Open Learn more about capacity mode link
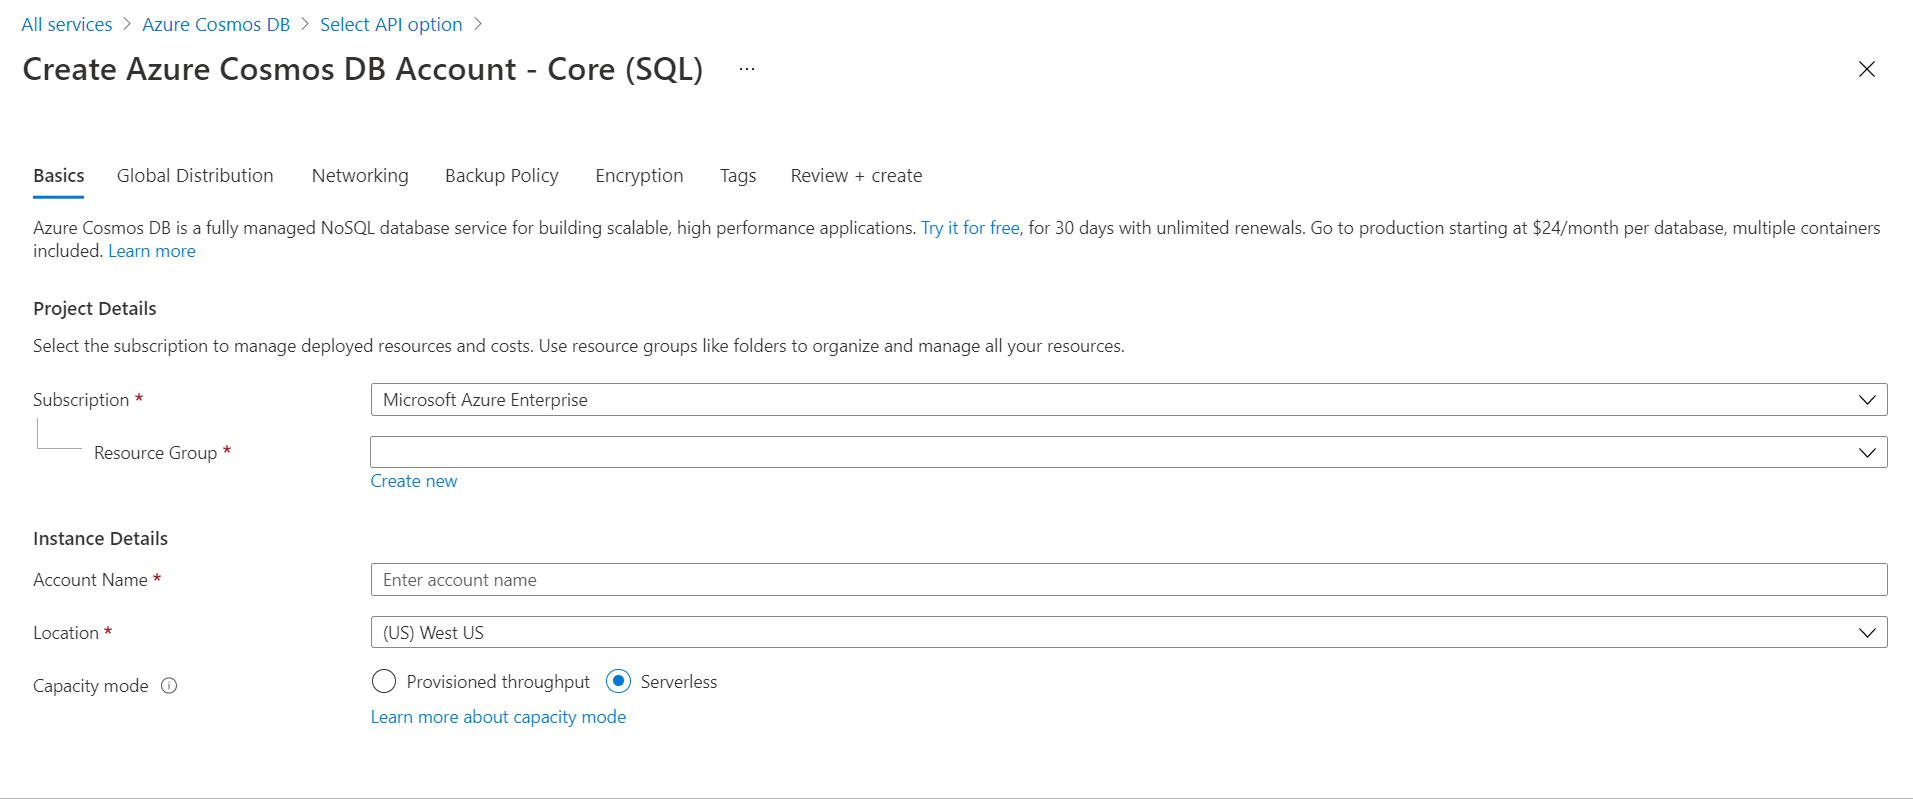 click(x=498, y=717)
